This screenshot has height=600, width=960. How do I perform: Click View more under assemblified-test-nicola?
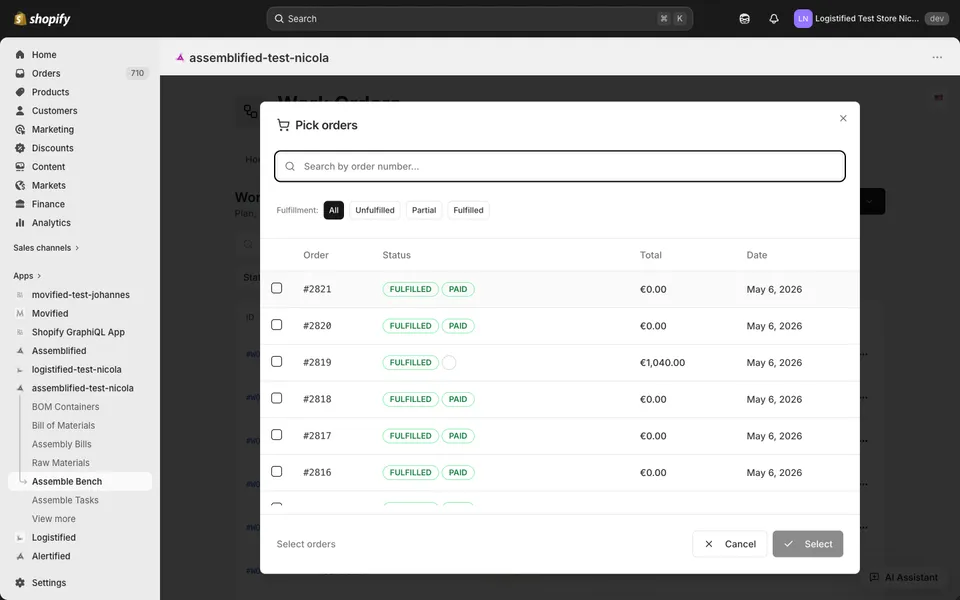click(54, 519)
